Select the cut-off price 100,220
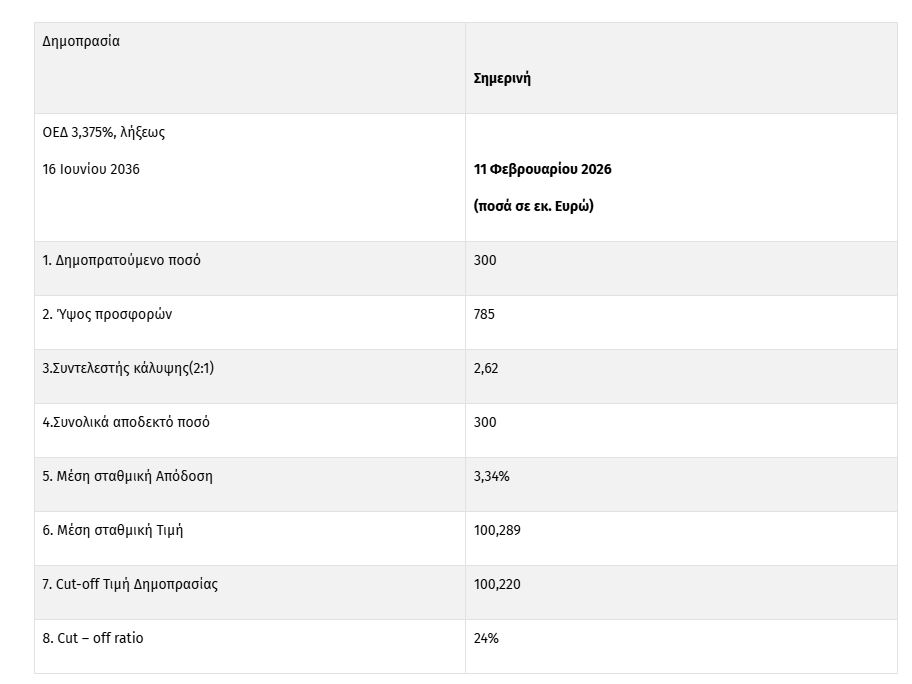This screenshot has height=684, width=912. [x=497, y=584]
